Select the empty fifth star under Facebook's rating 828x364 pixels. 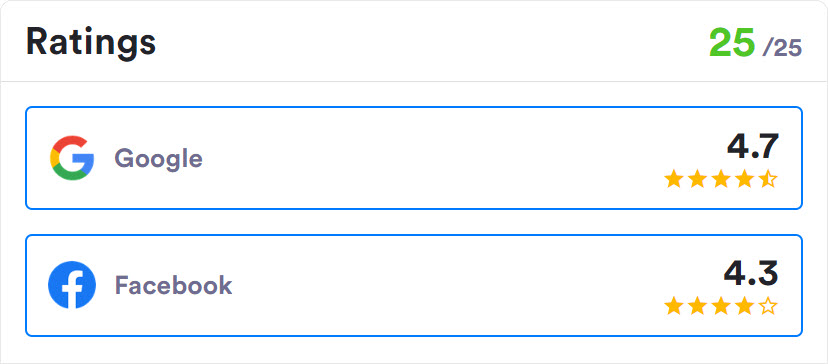[x=768, y=305]
